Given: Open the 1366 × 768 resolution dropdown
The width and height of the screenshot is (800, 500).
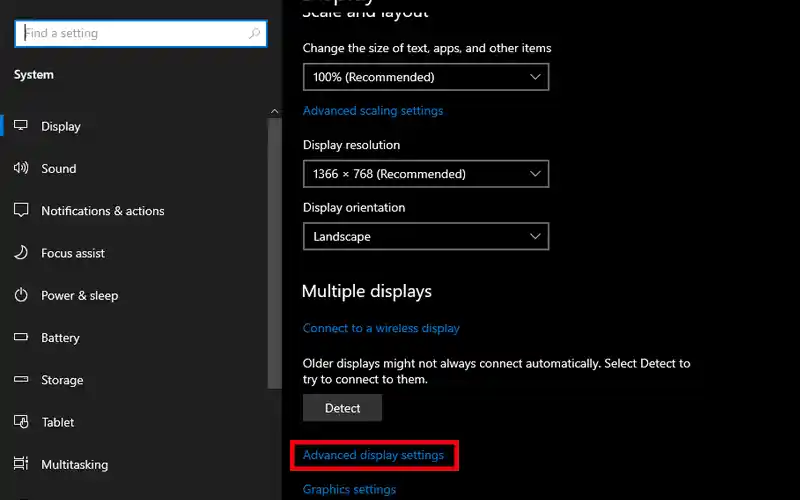Looking at the screenshot, I should click(x=426, y=174).
